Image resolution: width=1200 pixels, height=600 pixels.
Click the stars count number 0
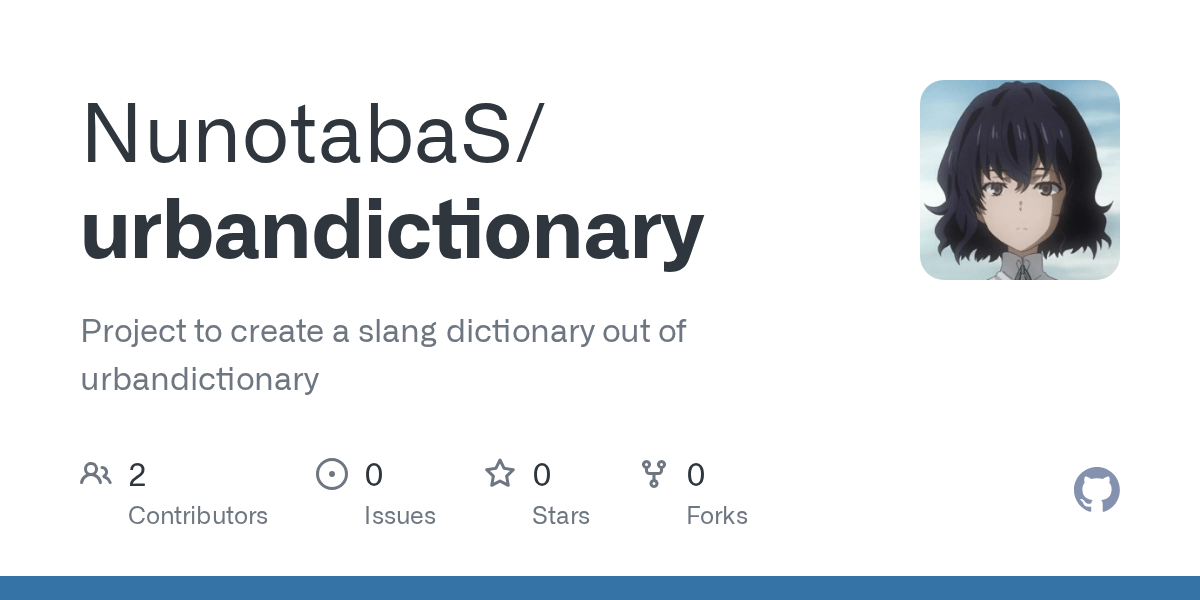coord(542,475)
